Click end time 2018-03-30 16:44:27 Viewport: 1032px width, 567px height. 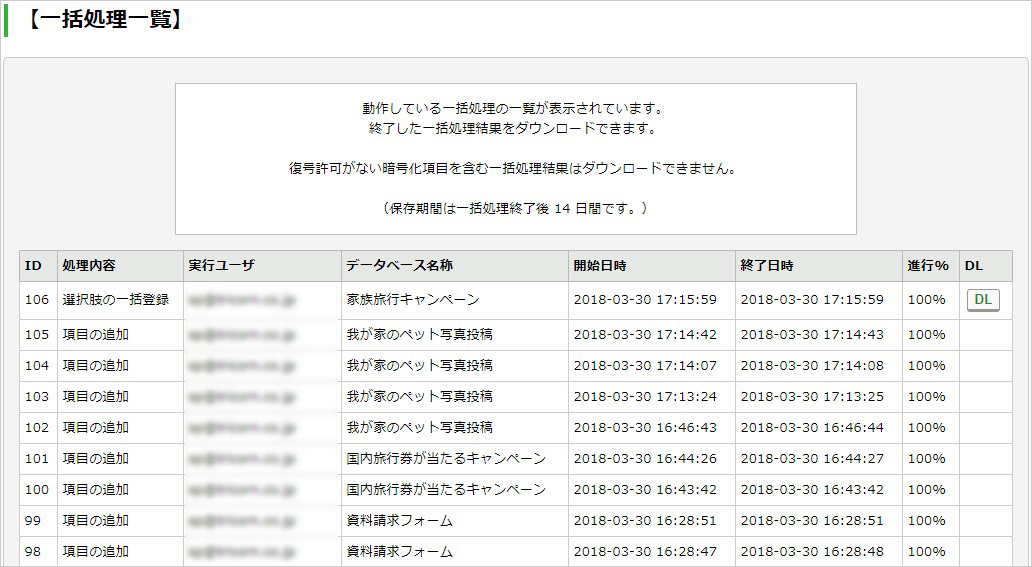click(x=812, y=458)
